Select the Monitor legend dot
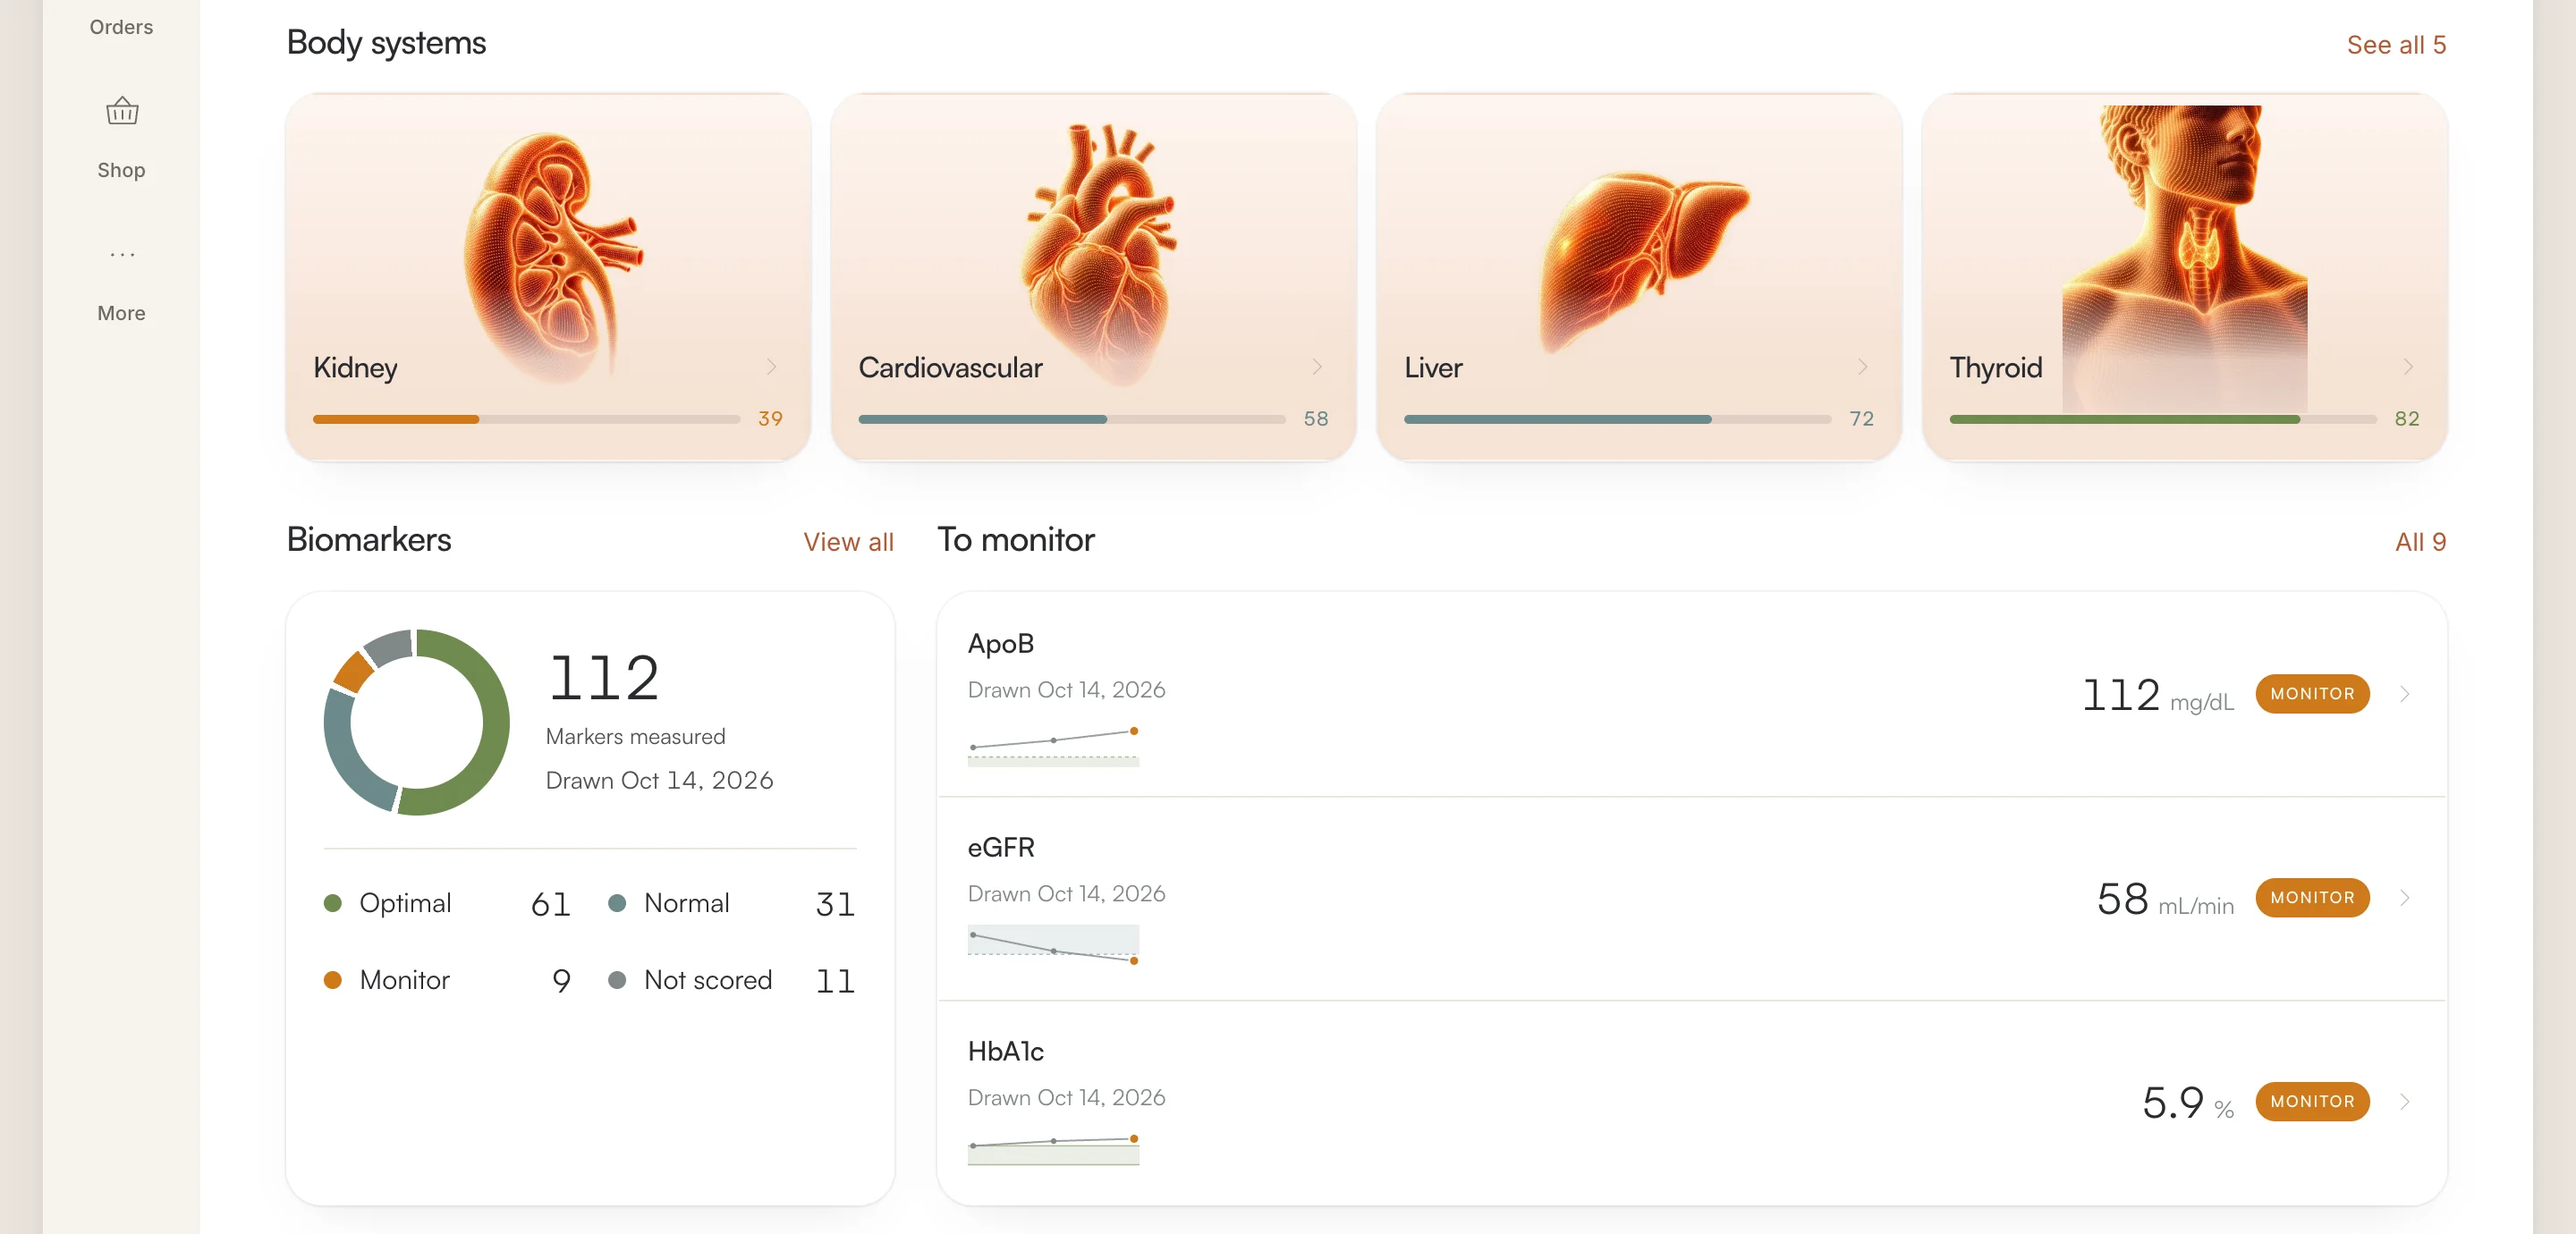This screenshot has width=2576, height=1234. point(333,980)
